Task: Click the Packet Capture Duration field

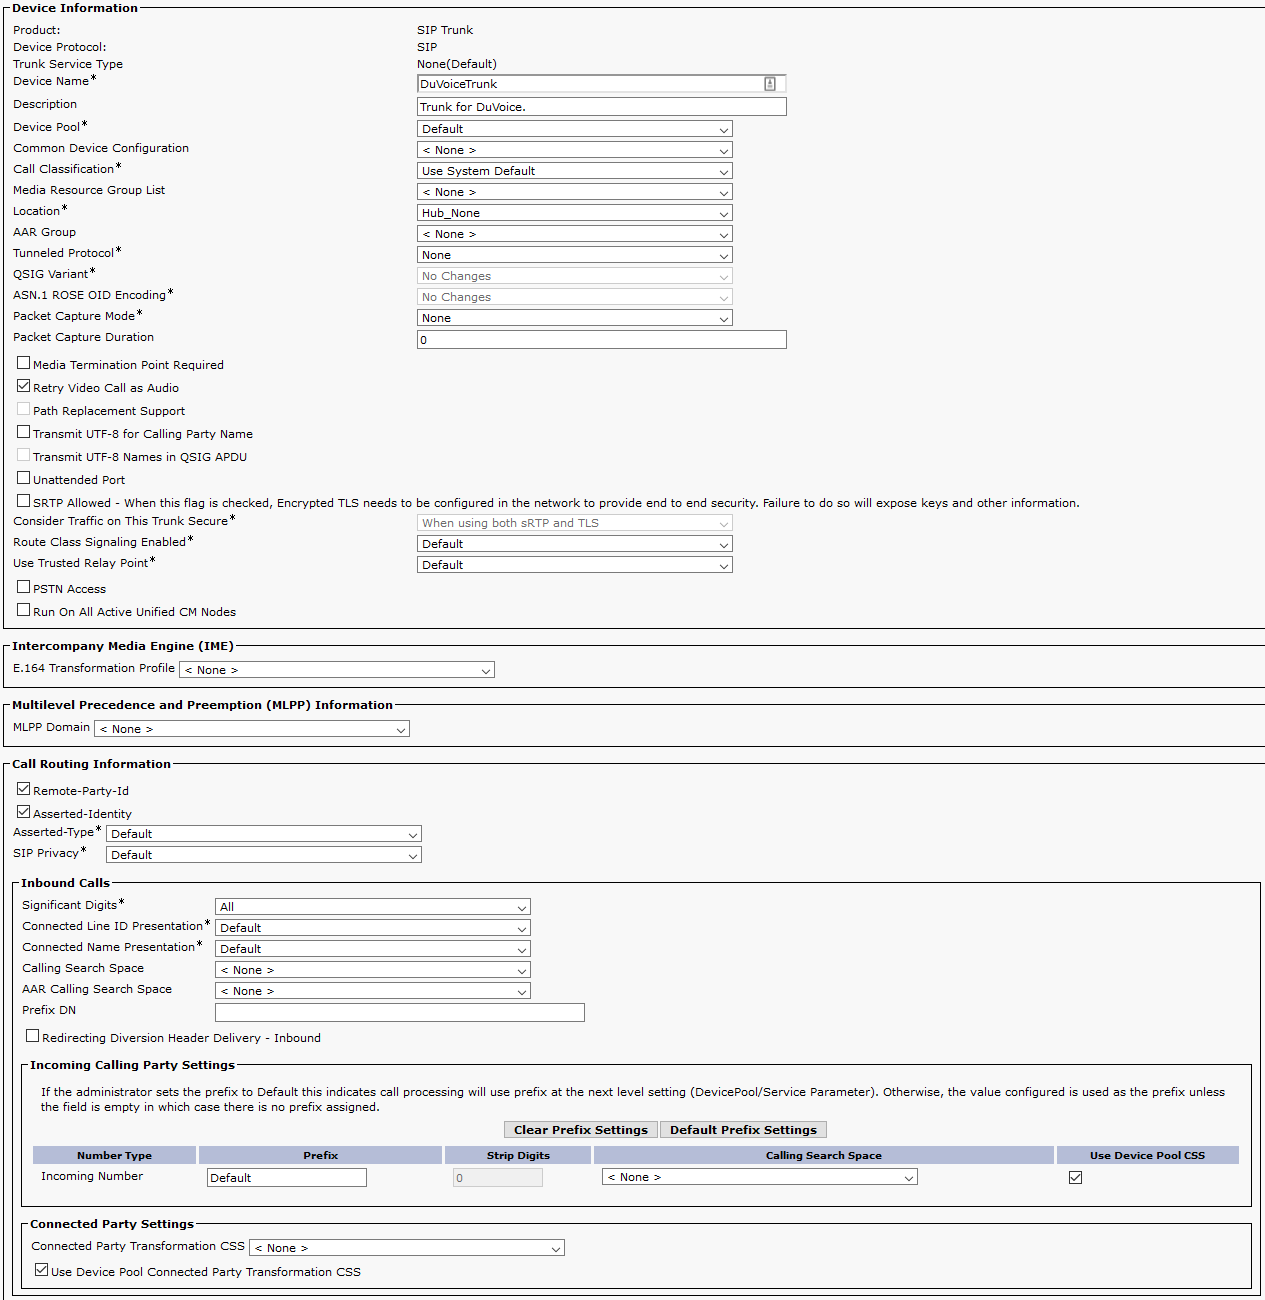Action: (602, 340)
